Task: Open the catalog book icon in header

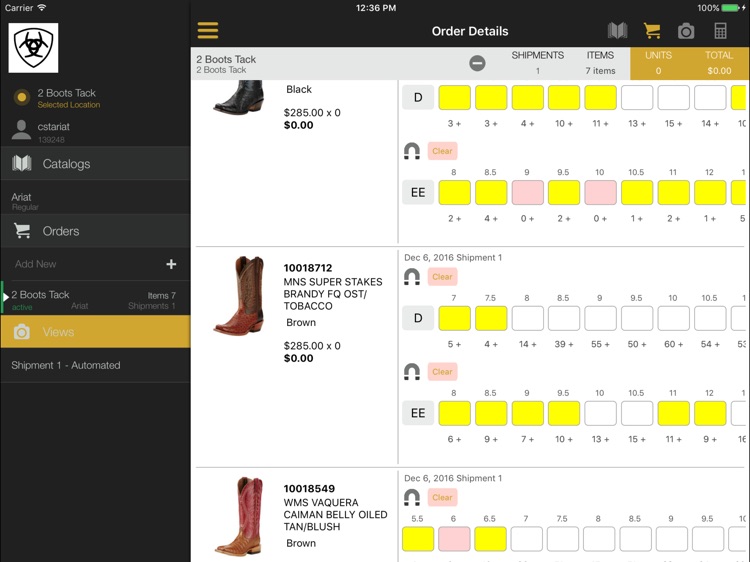Action: 617,31
